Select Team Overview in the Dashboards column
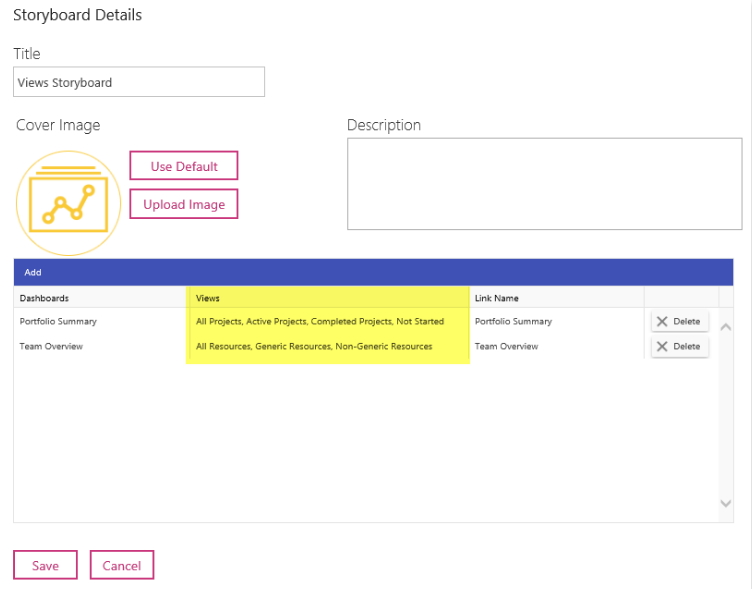Image resolution: width=752 pixels, height=589 pixels. [51, 346]
